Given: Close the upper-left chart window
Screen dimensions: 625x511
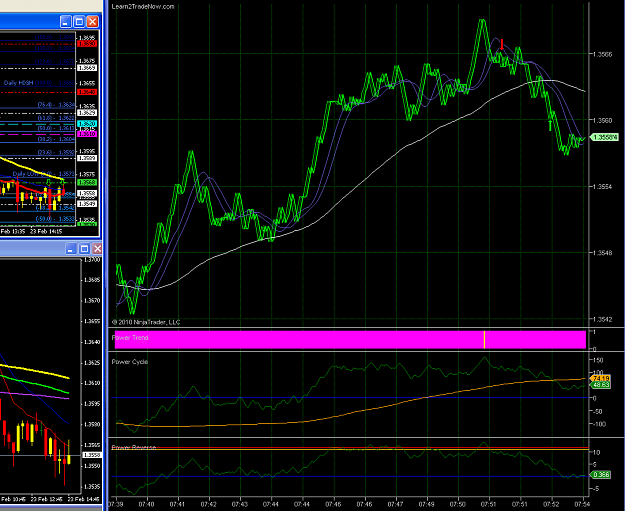Looking at the screenshot, I should [92, 22].
